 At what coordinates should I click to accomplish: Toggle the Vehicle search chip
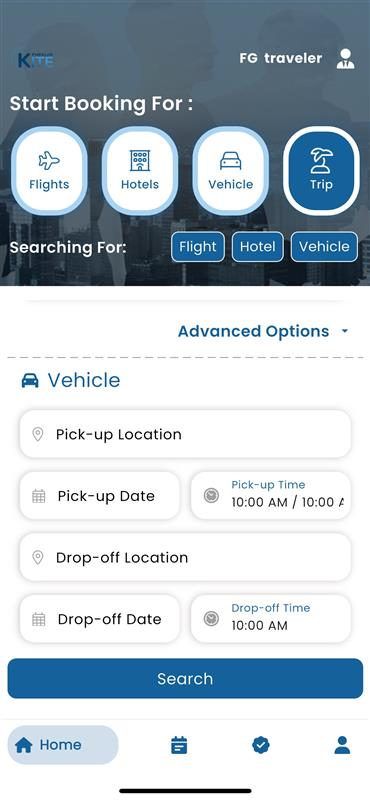point(325,247)
